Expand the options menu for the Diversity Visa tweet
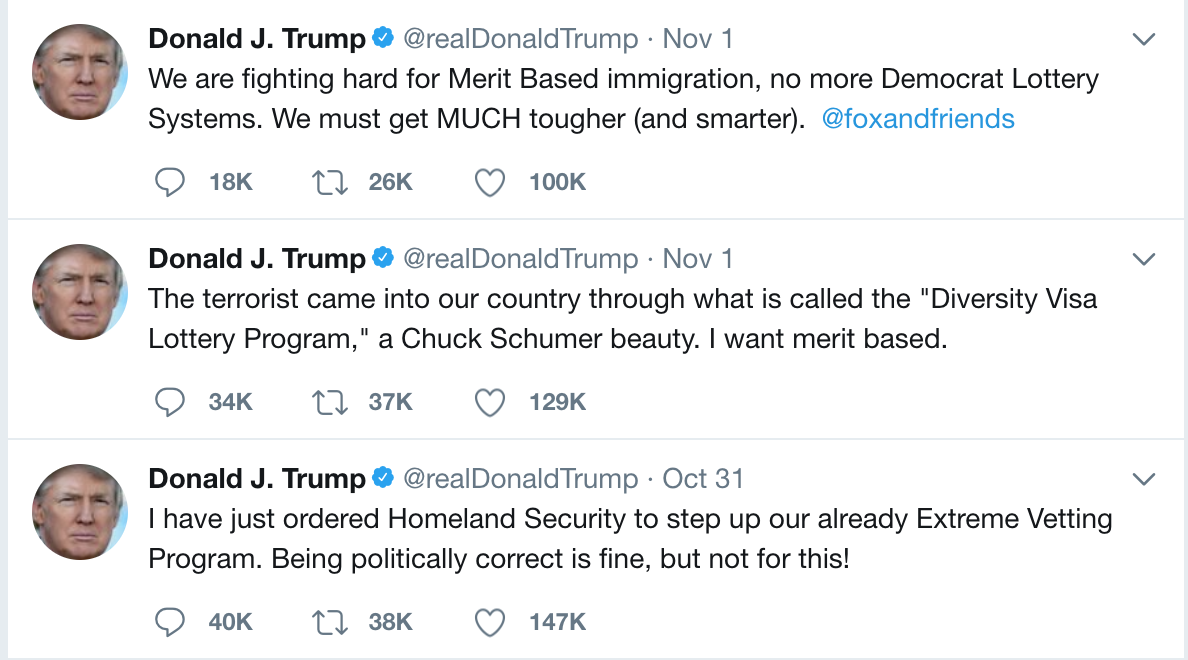The image size is (1188, 660). [x=1143, y=260]
